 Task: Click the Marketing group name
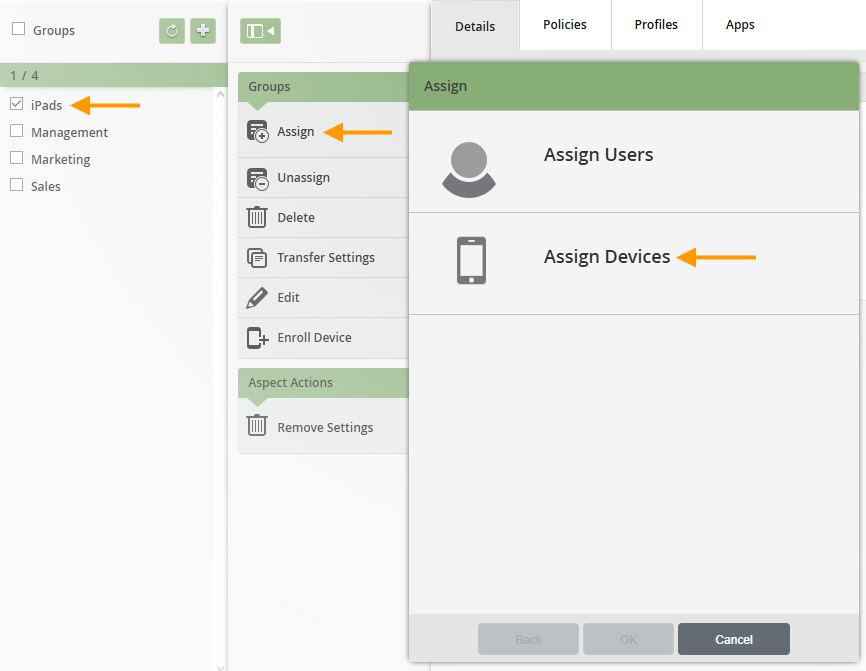point(61,160)
